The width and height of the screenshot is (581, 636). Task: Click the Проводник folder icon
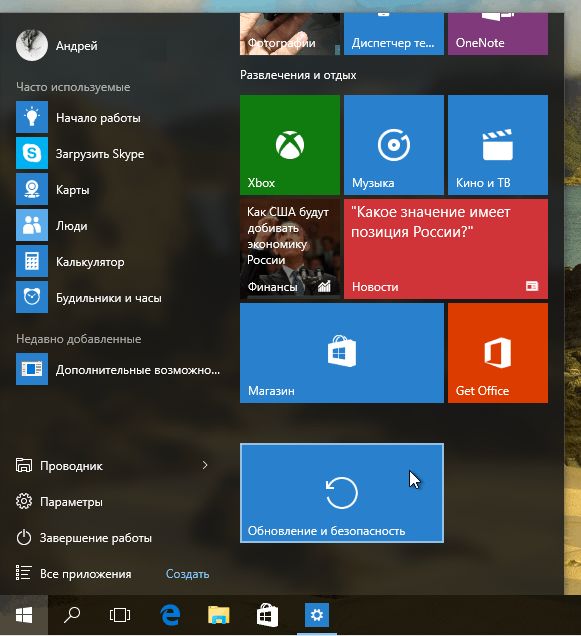point(24,465)
